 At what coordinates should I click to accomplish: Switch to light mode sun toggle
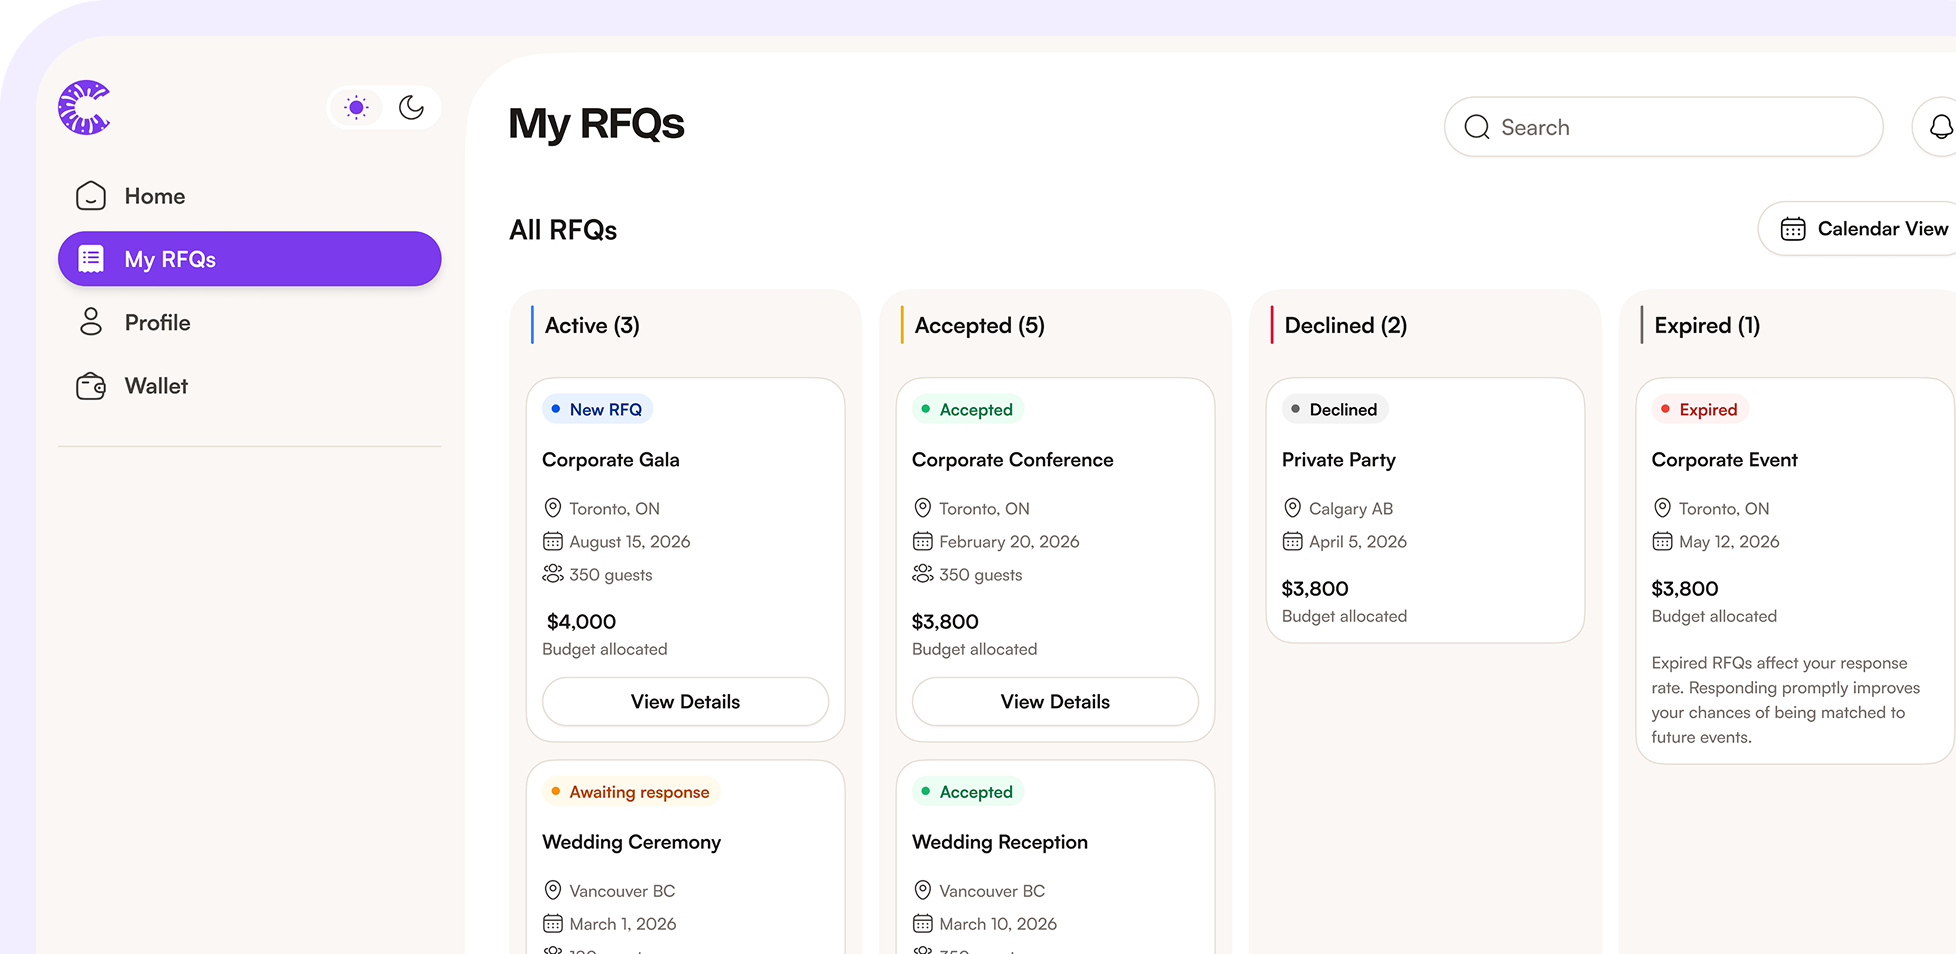356,107
